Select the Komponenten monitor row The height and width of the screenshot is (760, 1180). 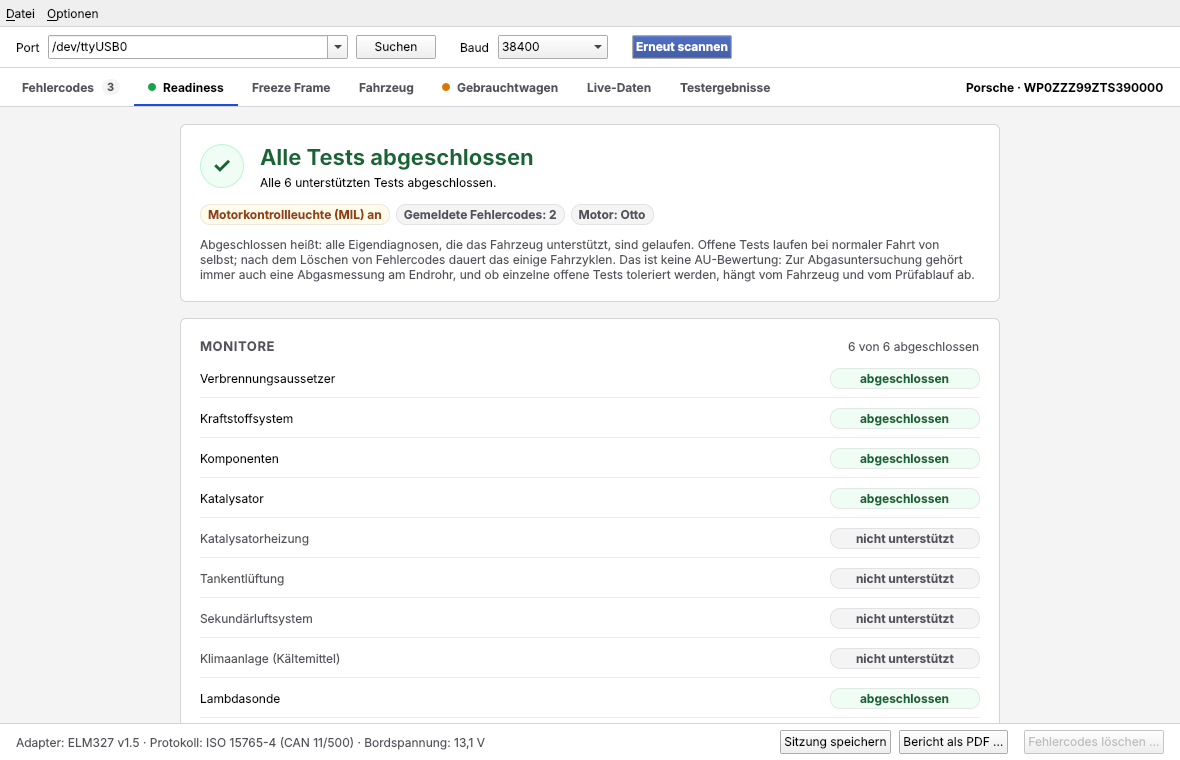[590, 458]
